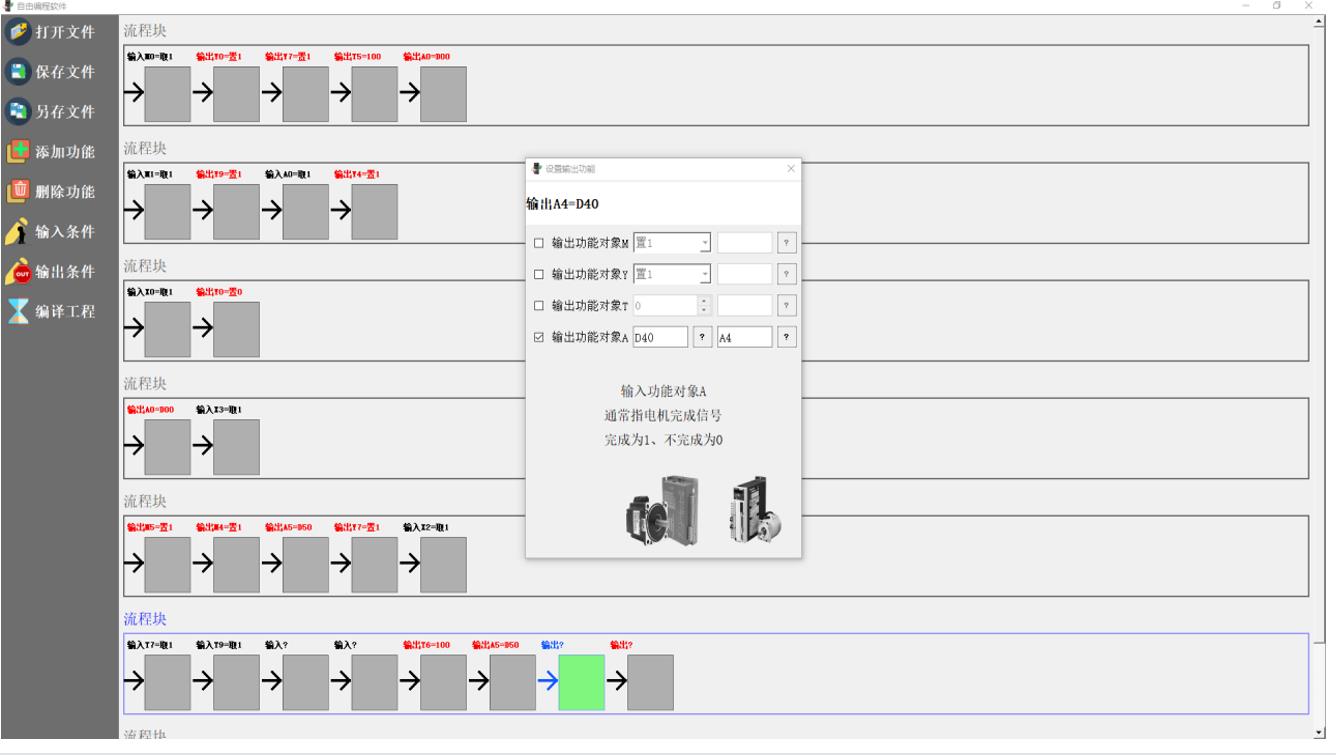
Task: Expand the 输出功能对象Y 置1 dropdown
Action: pyautogui.click(x=704, y=274)
